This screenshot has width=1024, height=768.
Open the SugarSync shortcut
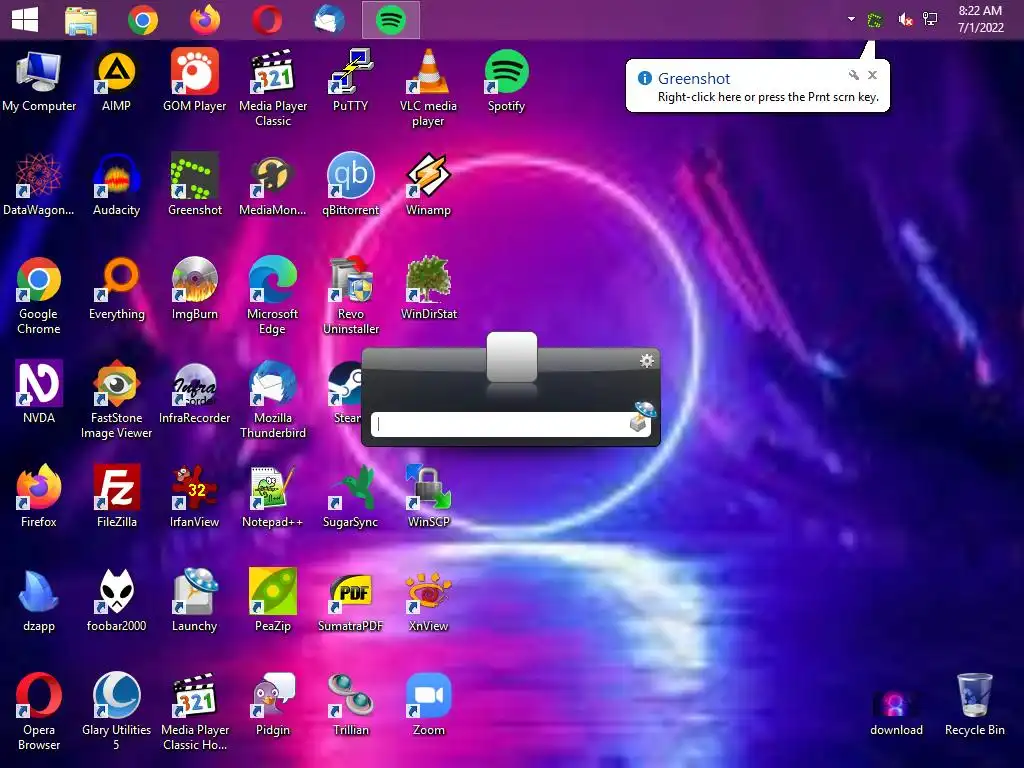tap(351, 496)
